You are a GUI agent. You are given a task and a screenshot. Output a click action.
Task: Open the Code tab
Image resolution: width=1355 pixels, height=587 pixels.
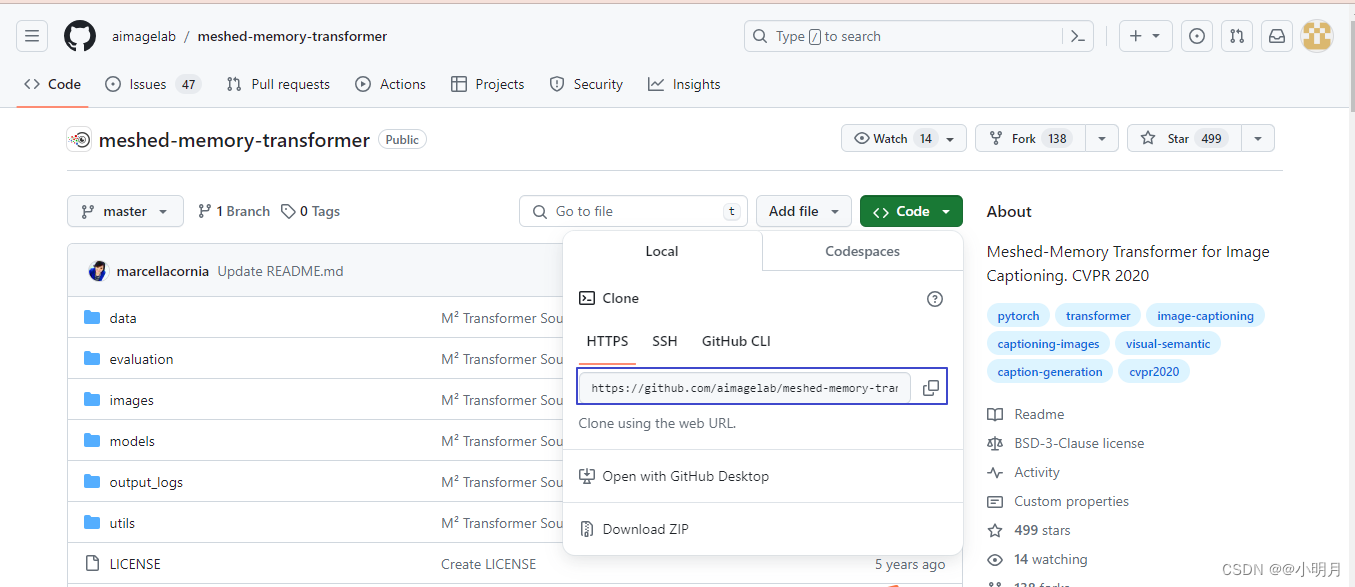[52, 84]
